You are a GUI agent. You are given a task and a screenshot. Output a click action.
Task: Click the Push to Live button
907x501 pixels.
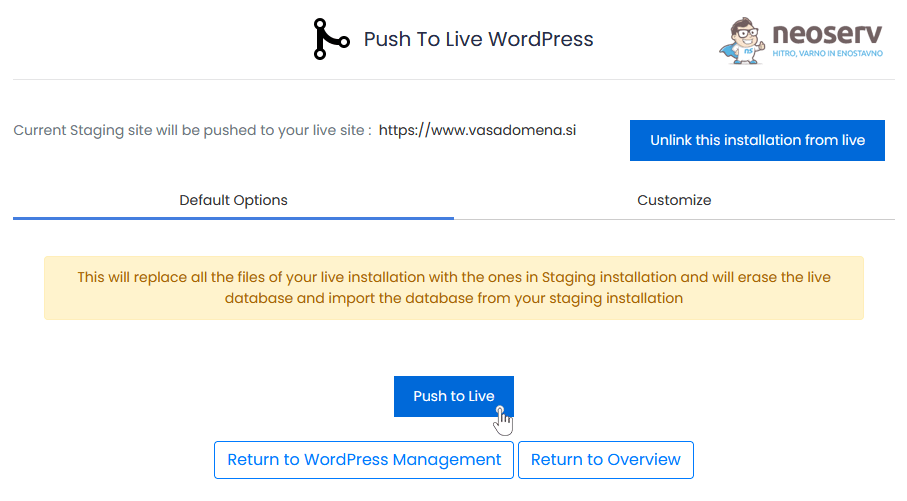click(x=454, y=396)
